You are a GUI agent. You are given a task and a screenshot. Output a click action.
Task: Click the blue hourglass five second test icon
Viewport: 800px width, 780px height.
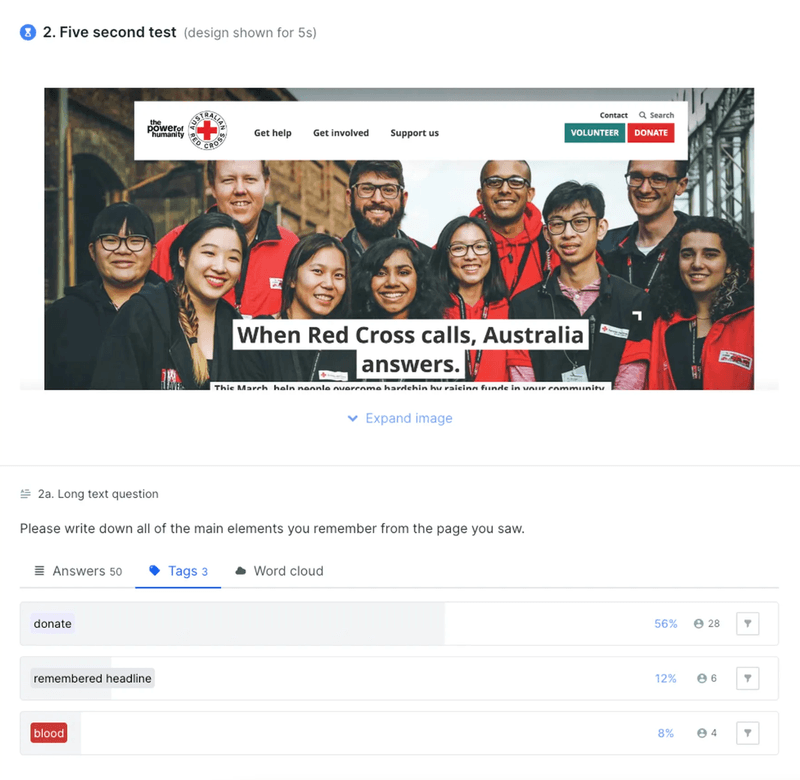pyautogui.click(x=28, y=32)
